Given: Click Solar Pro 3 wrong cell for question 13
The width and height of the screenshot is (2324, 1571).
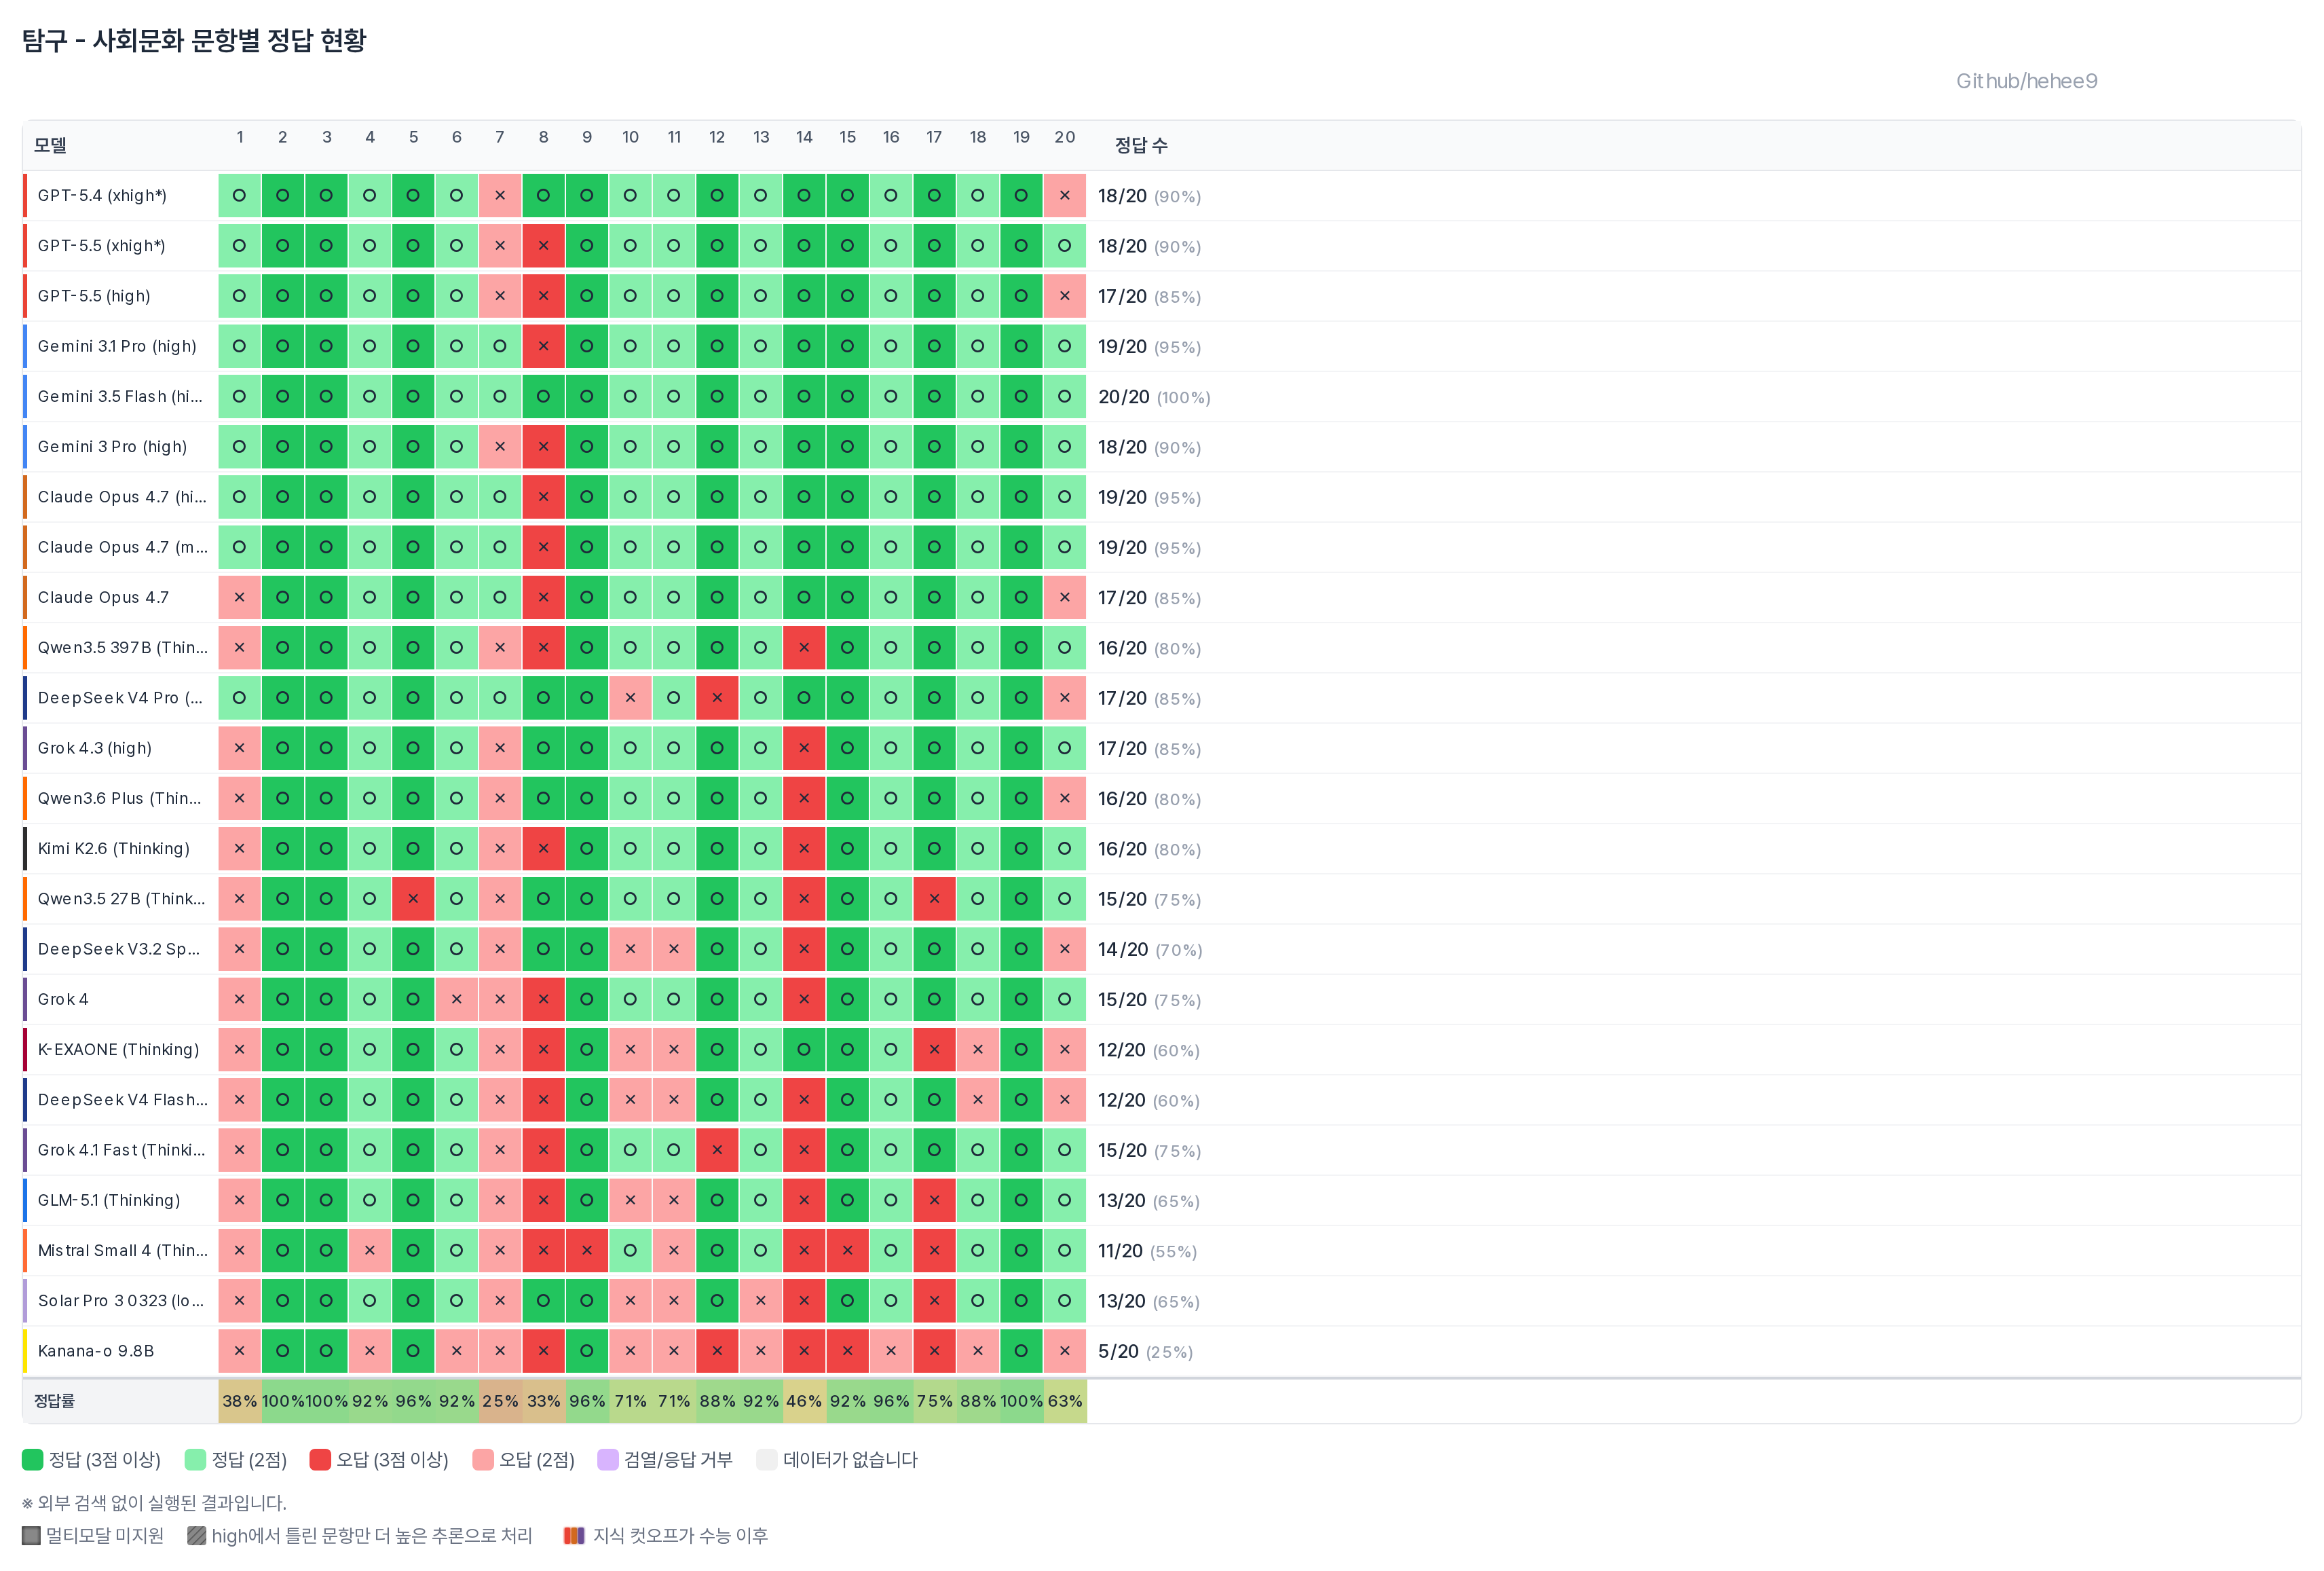Looking at the screenshot, I should [x=761, y=1300].
